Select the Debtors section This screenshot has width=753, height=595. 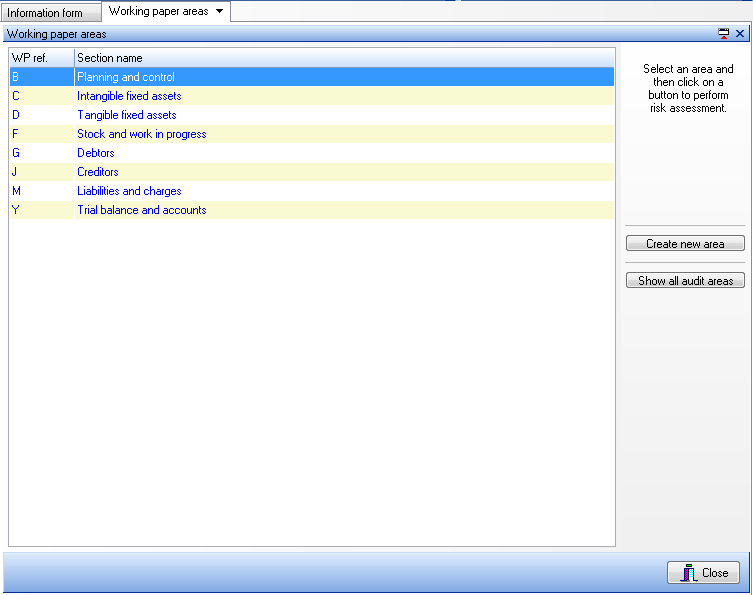312,153
